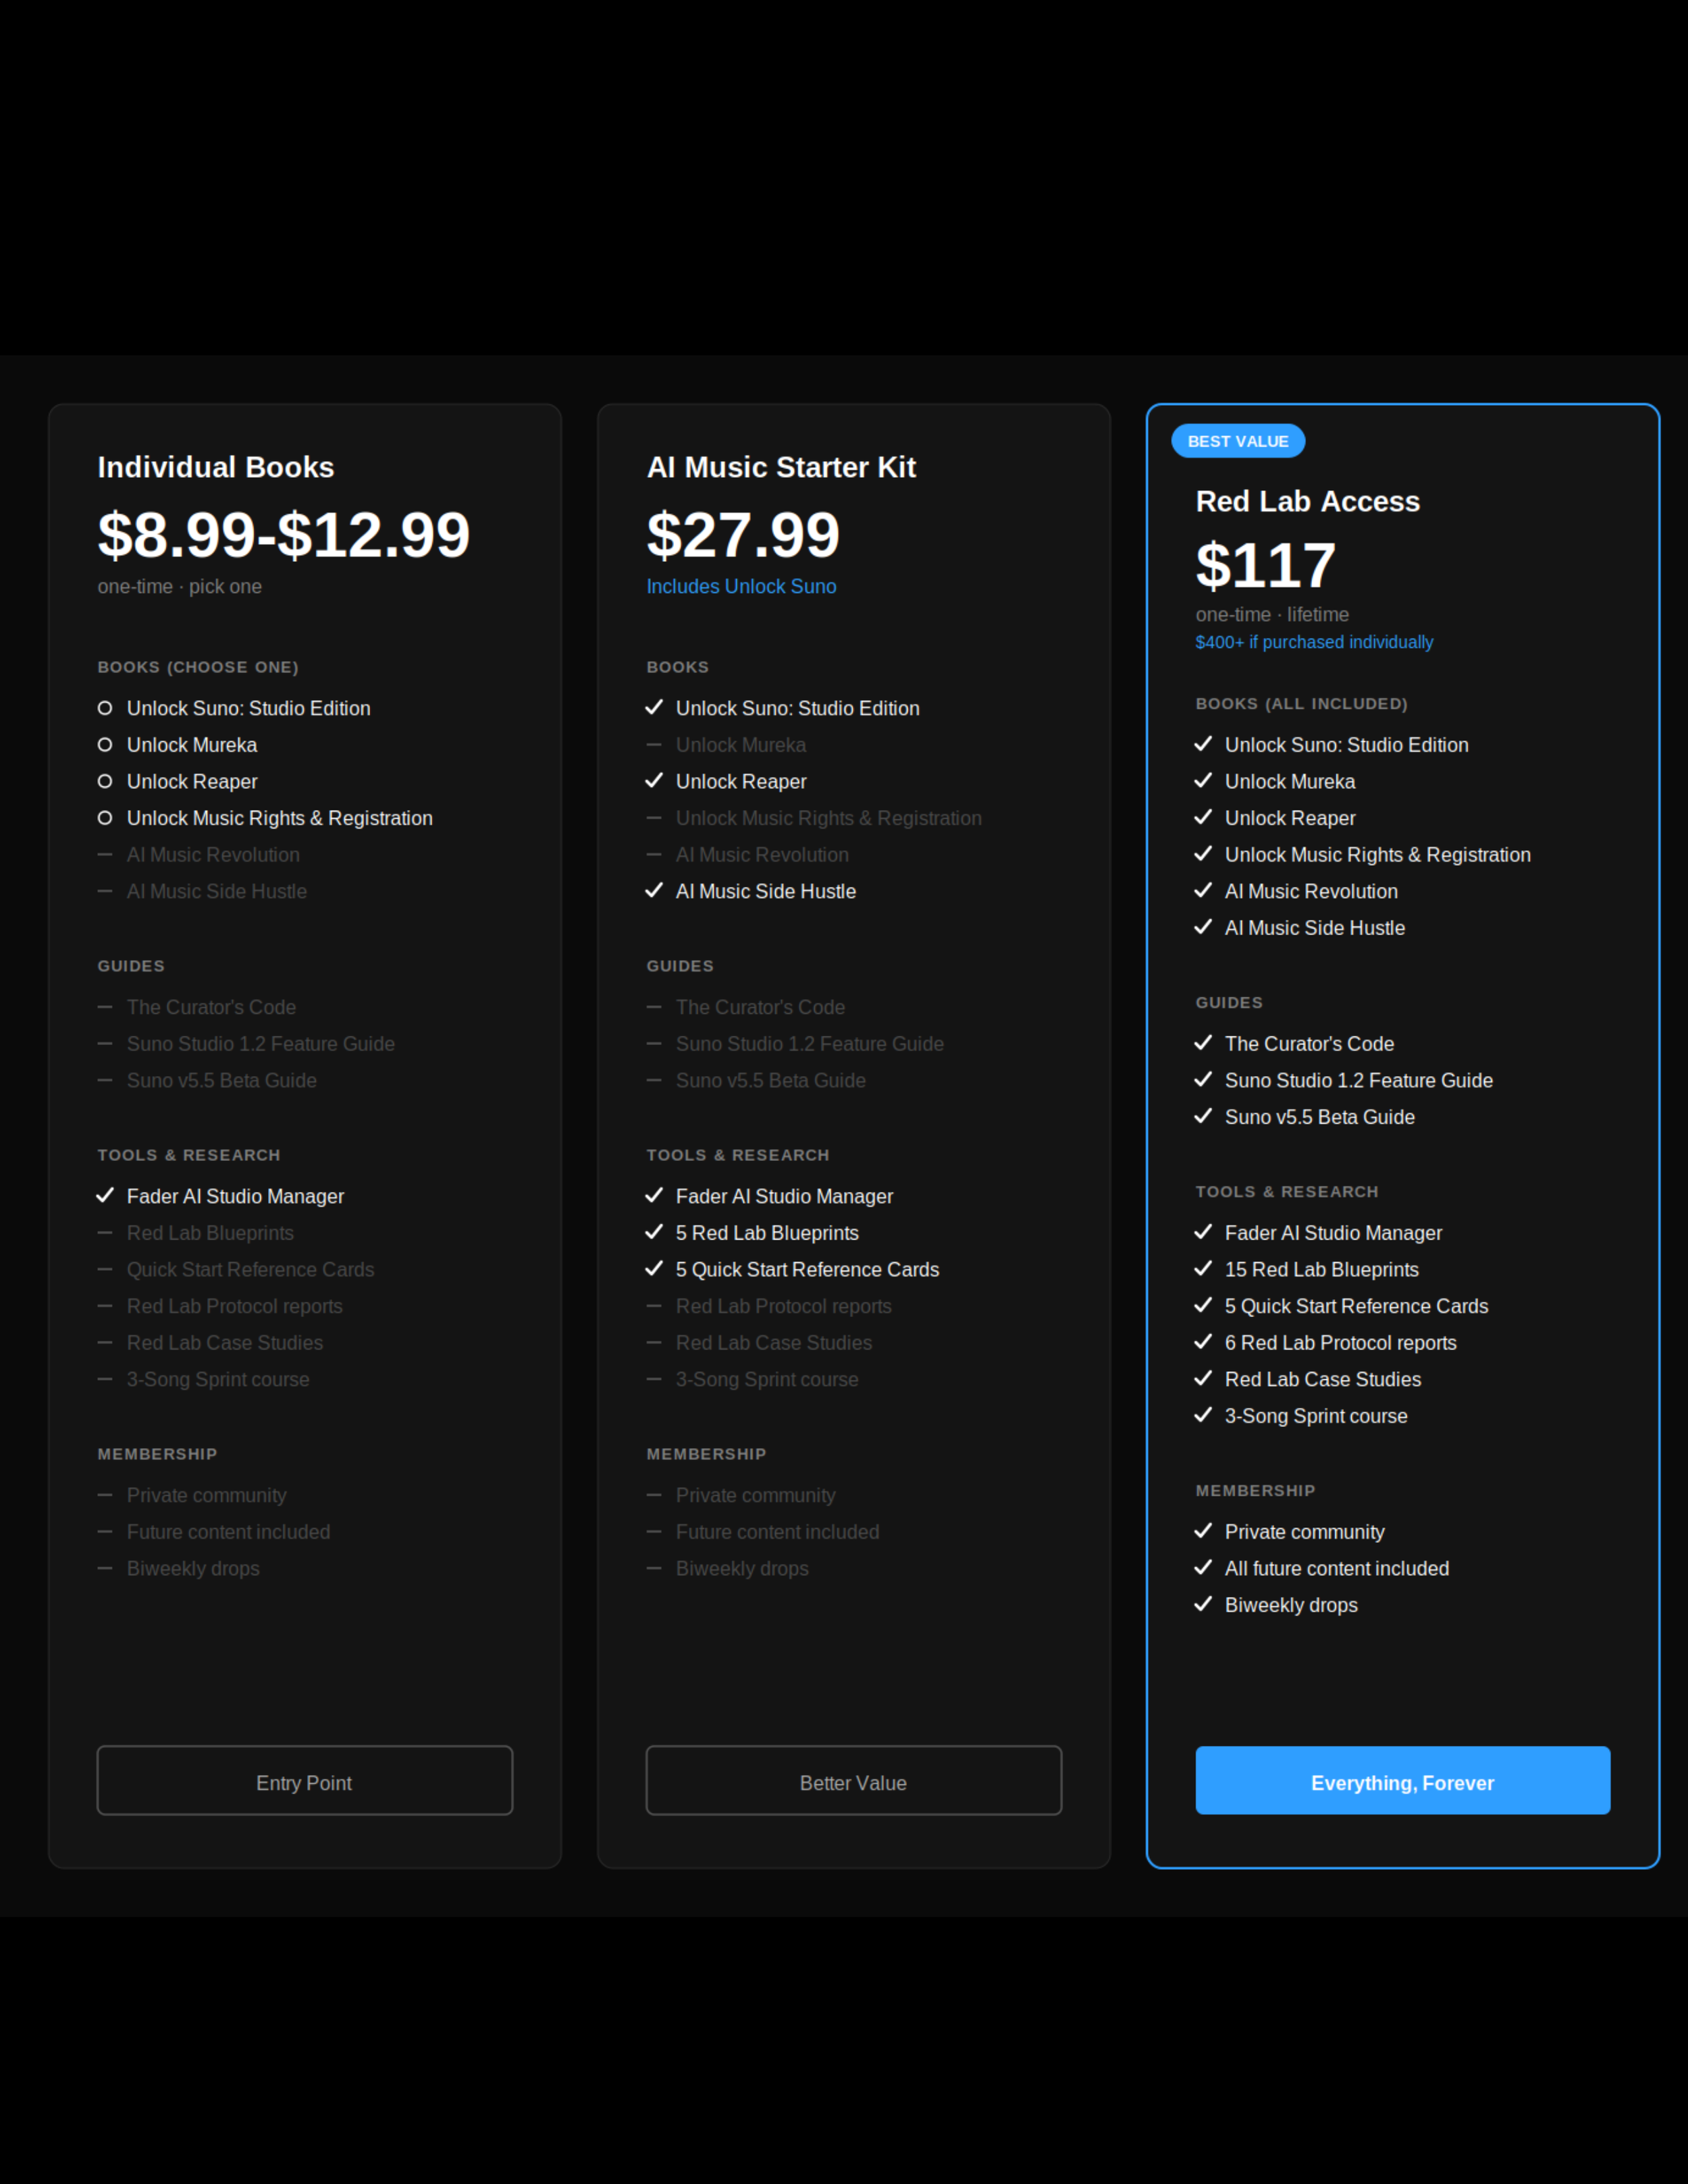Pick Unlock Music Rights & Registration radio option
Image resolution: width=1688 pixels, height=2184 pixels.
coord(105,818)
